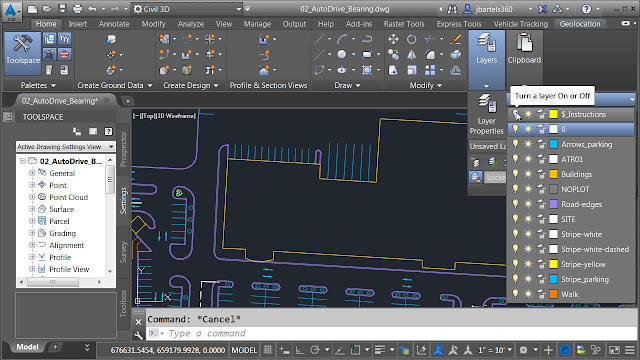Viewport: 640px width, 360px height.
Task: Toggle ortho mode in status bar
Action: [300, 350]
